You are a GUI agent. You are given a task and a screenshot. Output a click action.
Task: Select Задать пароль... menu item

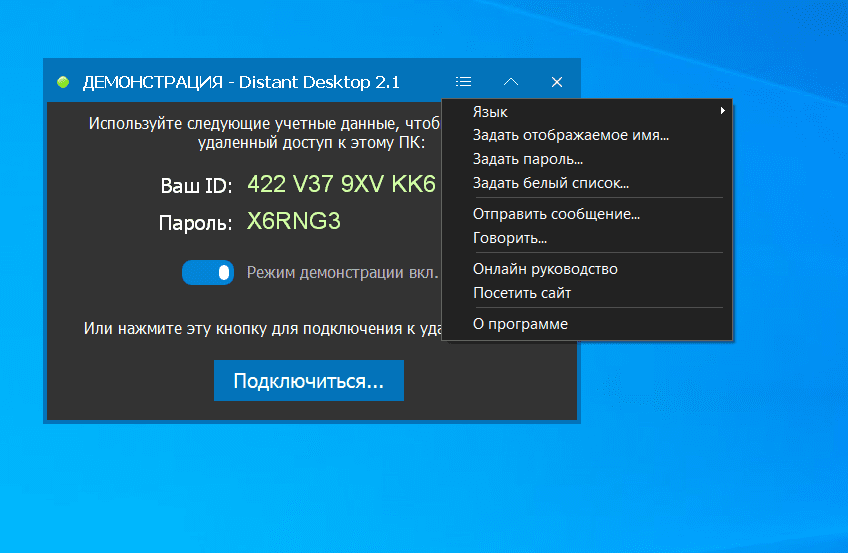click(587, 159)
